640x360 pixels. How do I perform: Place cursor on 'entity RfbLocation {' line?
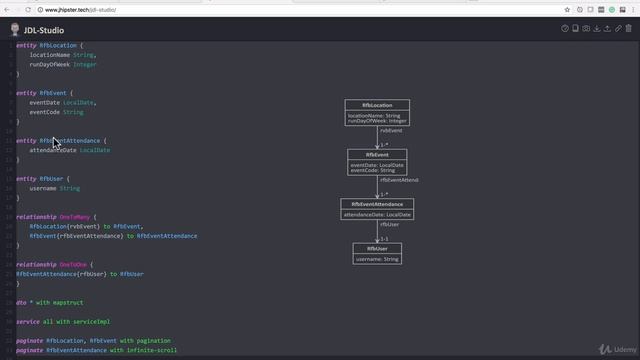pyautogui.click(x=49, y=45)
